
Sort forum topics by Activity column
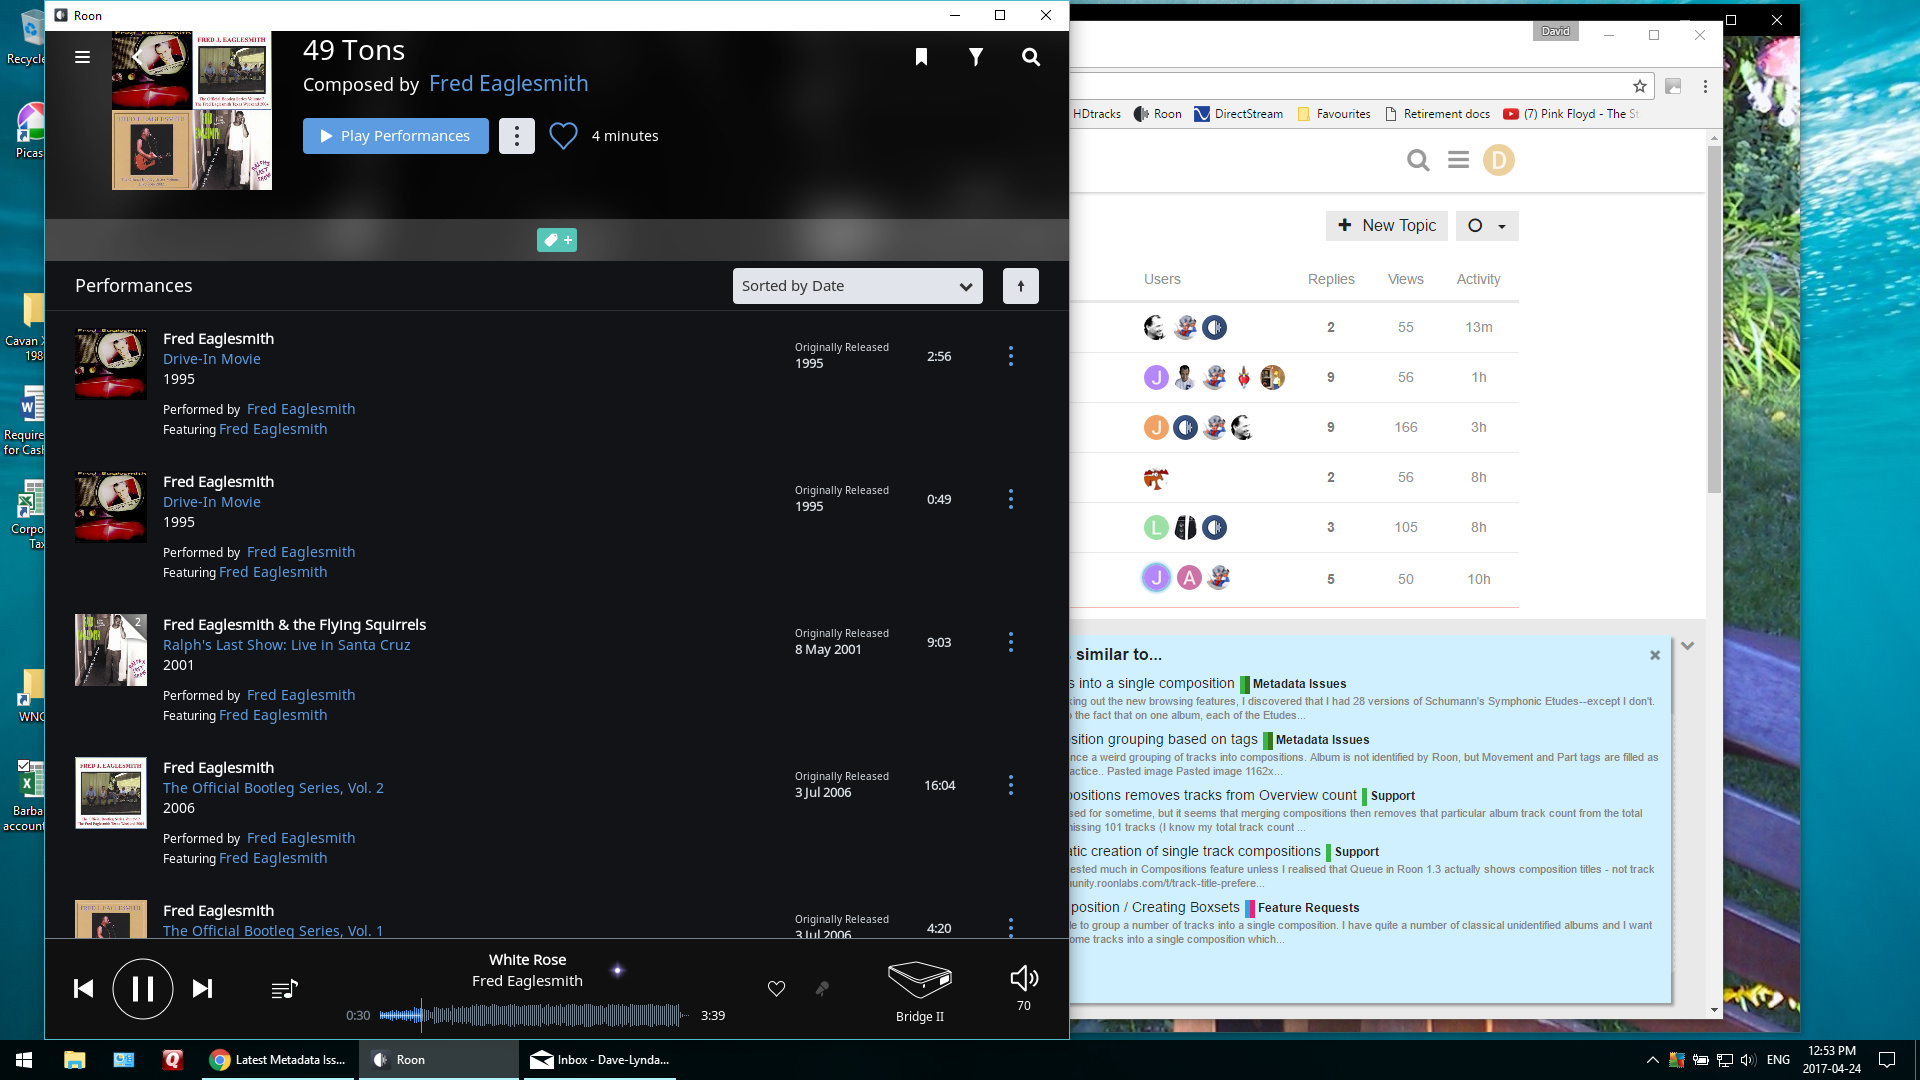tap(1478, 279)
